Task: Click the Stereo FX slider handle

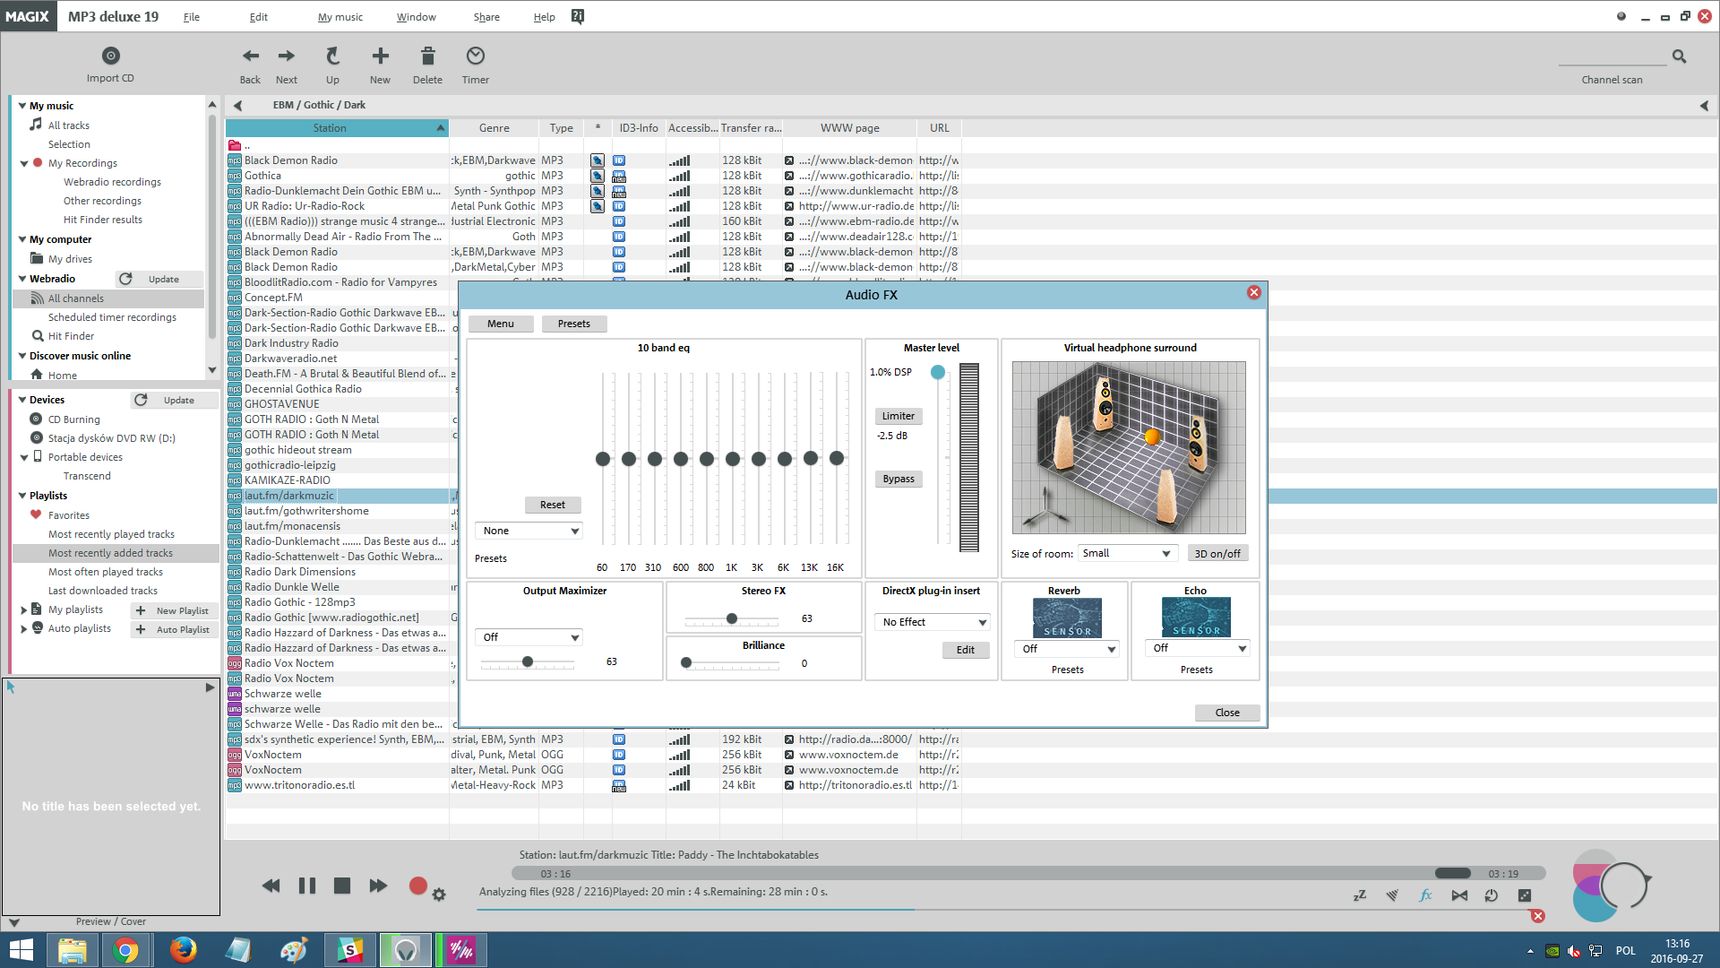Action: [732, 619]
